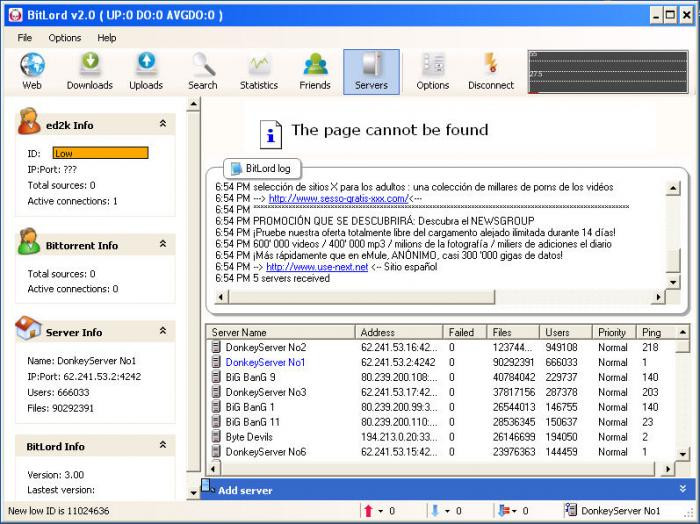Open the sesso-gratis-xxx.com link
Image resolution: width=700 pixels, height=524 pixels.
click(x=338, y=199)
